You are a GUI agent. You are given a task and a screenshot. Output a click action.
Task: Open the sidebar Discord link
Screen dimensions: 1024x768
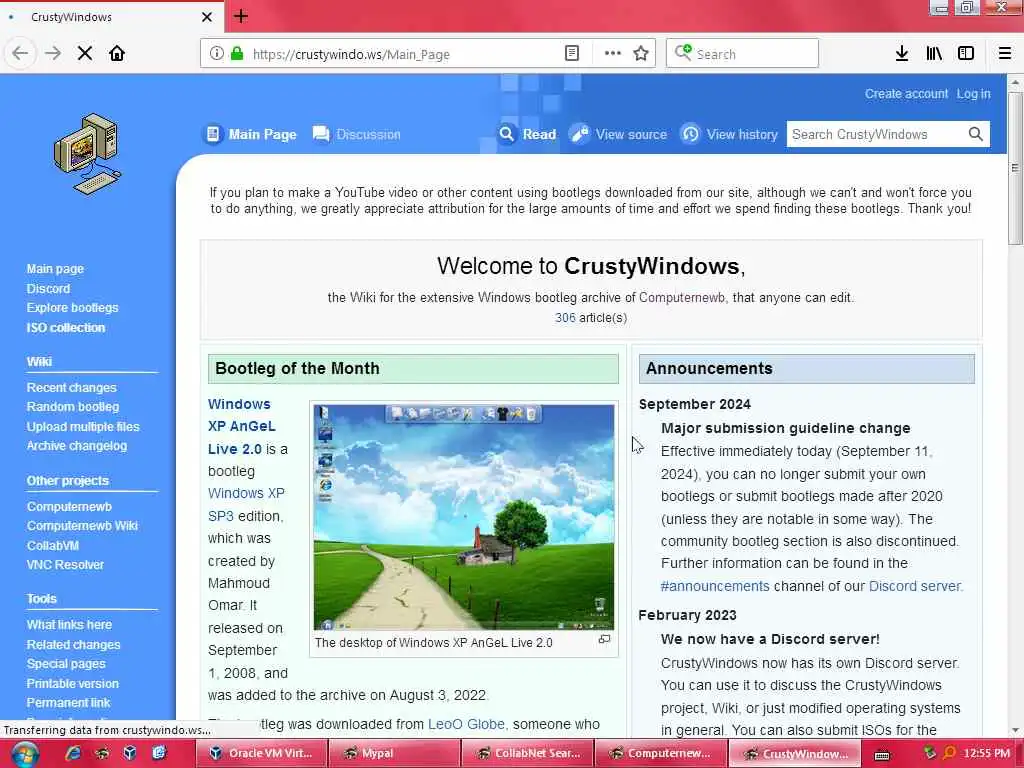[48, 289]
